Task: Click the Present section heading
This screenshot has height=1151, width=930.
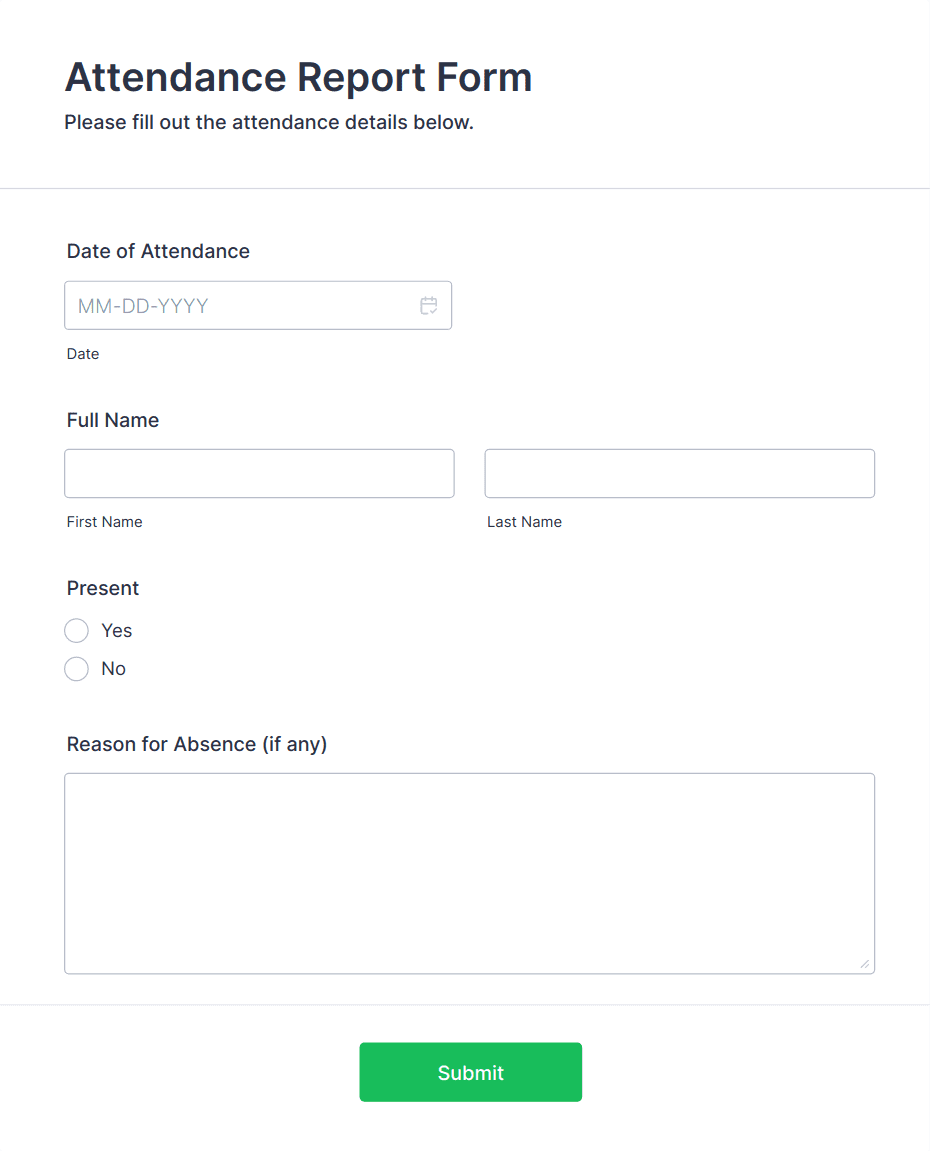Action: [102, 588]
